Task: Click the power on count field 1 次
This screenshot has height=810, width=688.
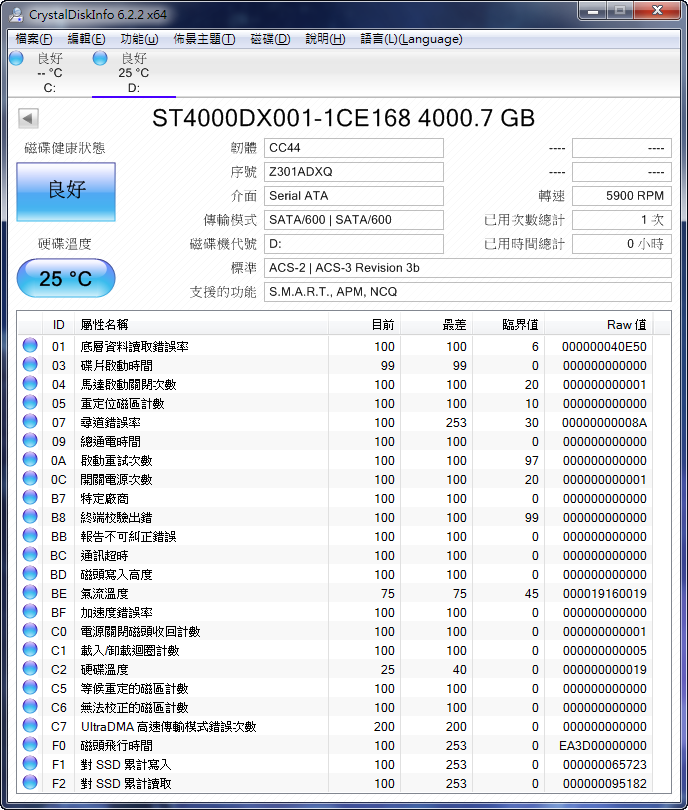Action: [x=622, y=220]
